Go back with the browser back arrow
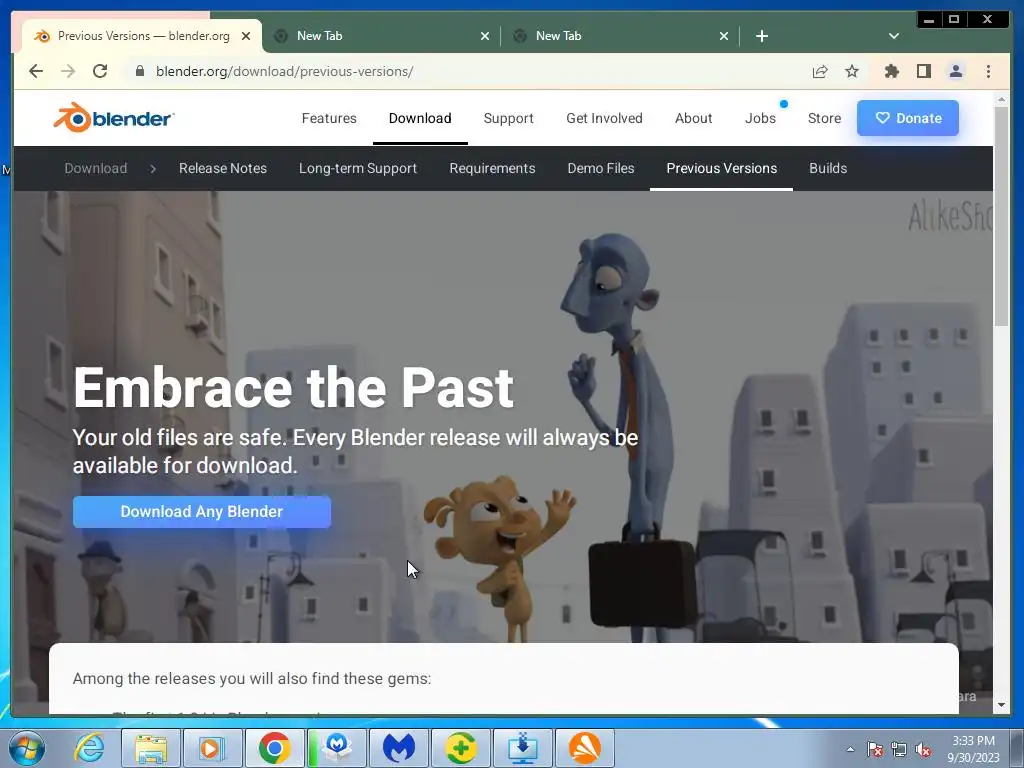 pyautogui.click(x=36, y=71)
